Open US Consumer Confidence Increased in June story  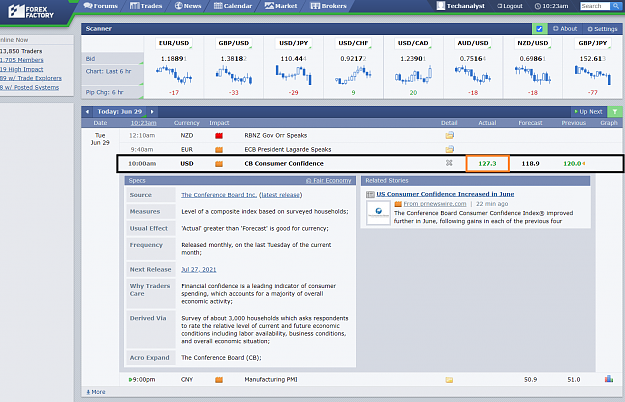pyautogui.click(x=445, y=194)
